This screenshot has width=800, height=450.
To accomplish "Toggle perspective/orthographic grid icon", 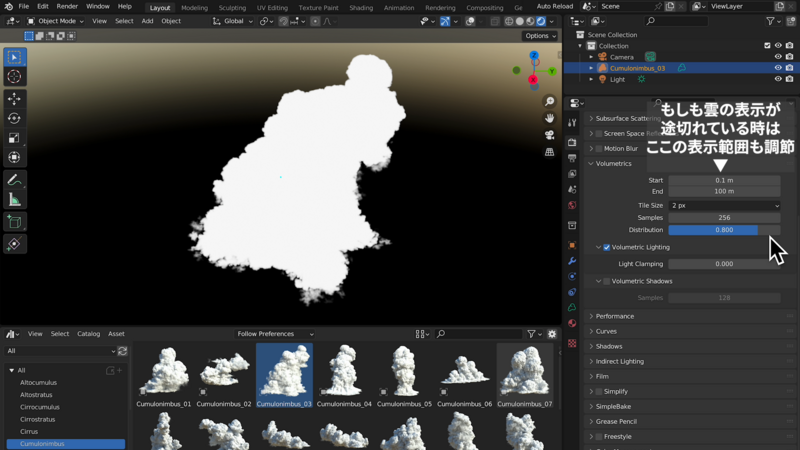I will 549,152.
